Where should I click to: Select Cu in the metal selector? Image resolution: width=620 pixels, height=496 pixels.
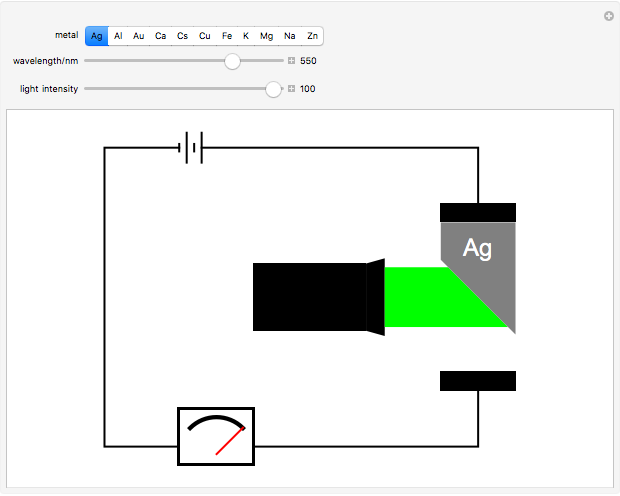point(205,36)
